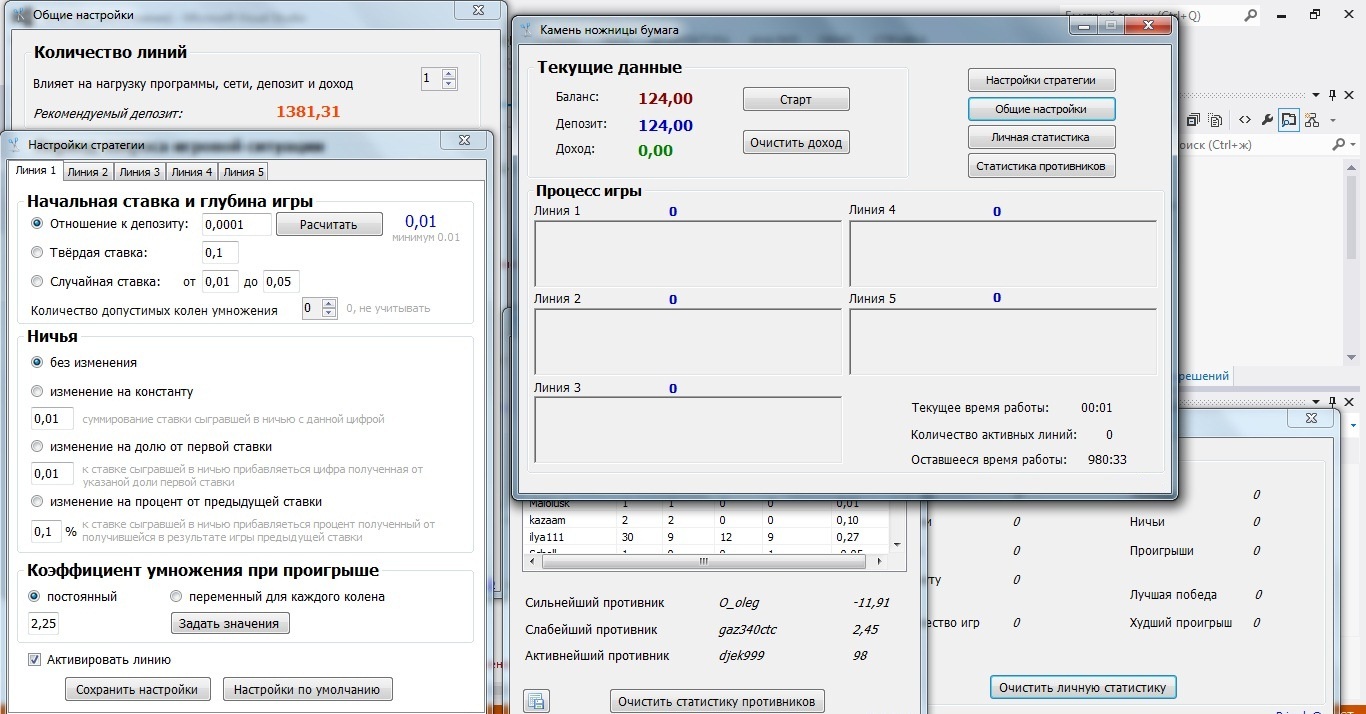Click the horizontal scrollbar of opponents table
Viewport: 1366px width, 714px height.
click(705, 562)
